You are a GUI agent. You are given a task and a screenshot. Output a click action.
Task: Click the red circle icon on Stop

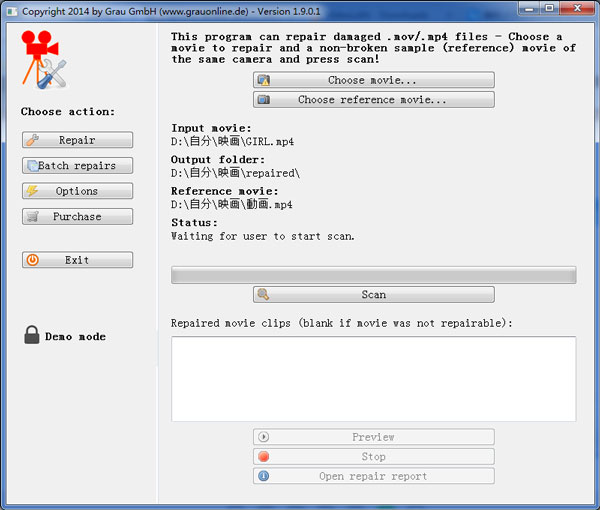pyautogui.click(x=263, y=456)
